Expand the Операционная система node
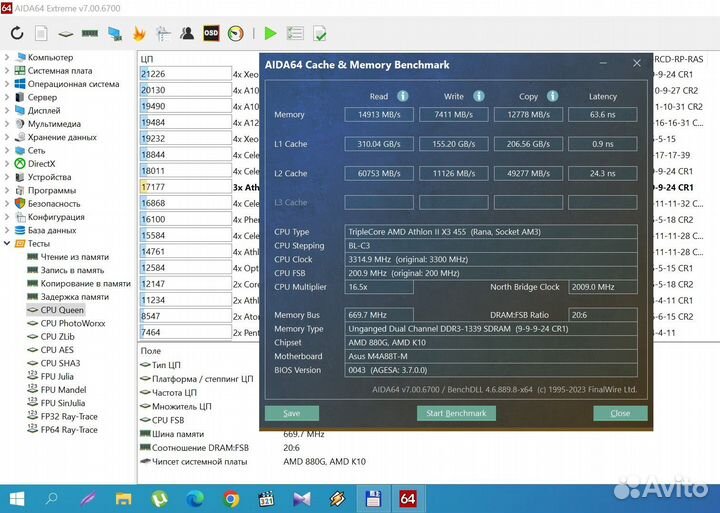This screenshot has height=513, width=720. [7, 84]
